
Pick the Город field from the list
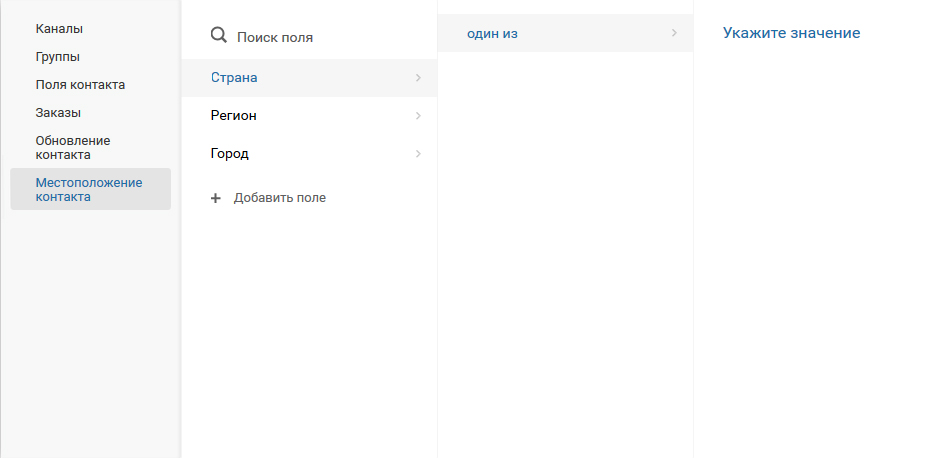(x=229, y=154)
